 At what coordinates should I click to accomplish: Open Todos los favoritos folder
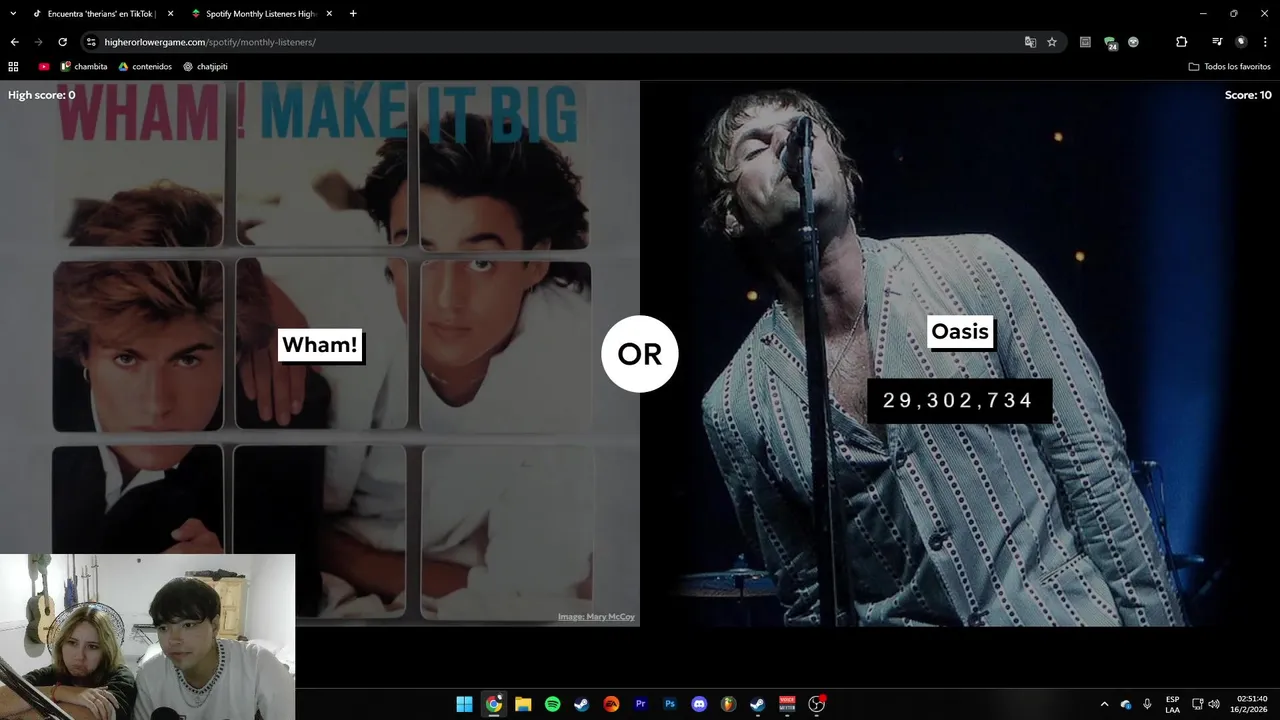pyautogui.click(x=1230, y=67)
